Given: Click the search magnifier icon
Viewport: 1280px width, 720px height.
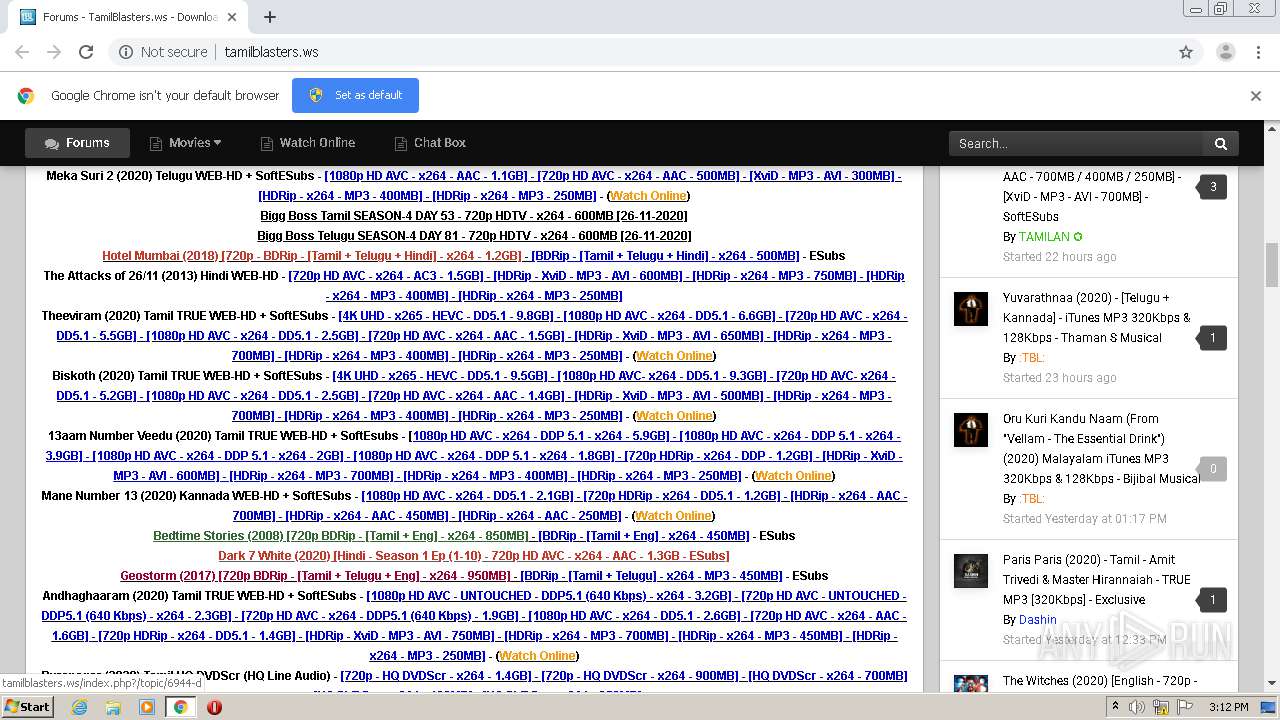Looking at the screenshot, I should pos(1221,144).
